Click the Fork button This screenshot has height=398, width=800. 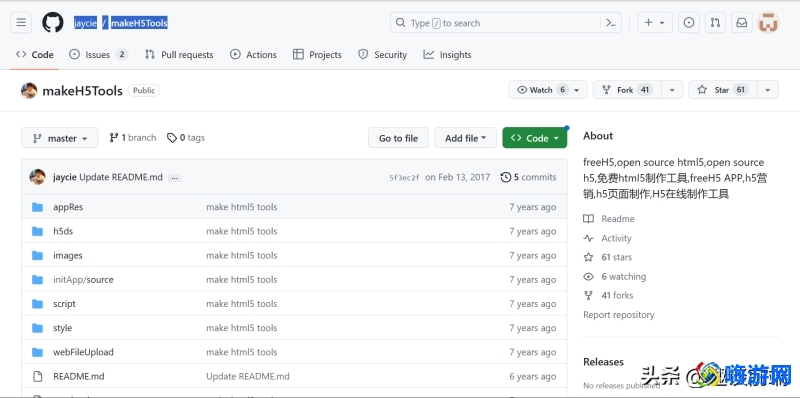tap(627, 90)
